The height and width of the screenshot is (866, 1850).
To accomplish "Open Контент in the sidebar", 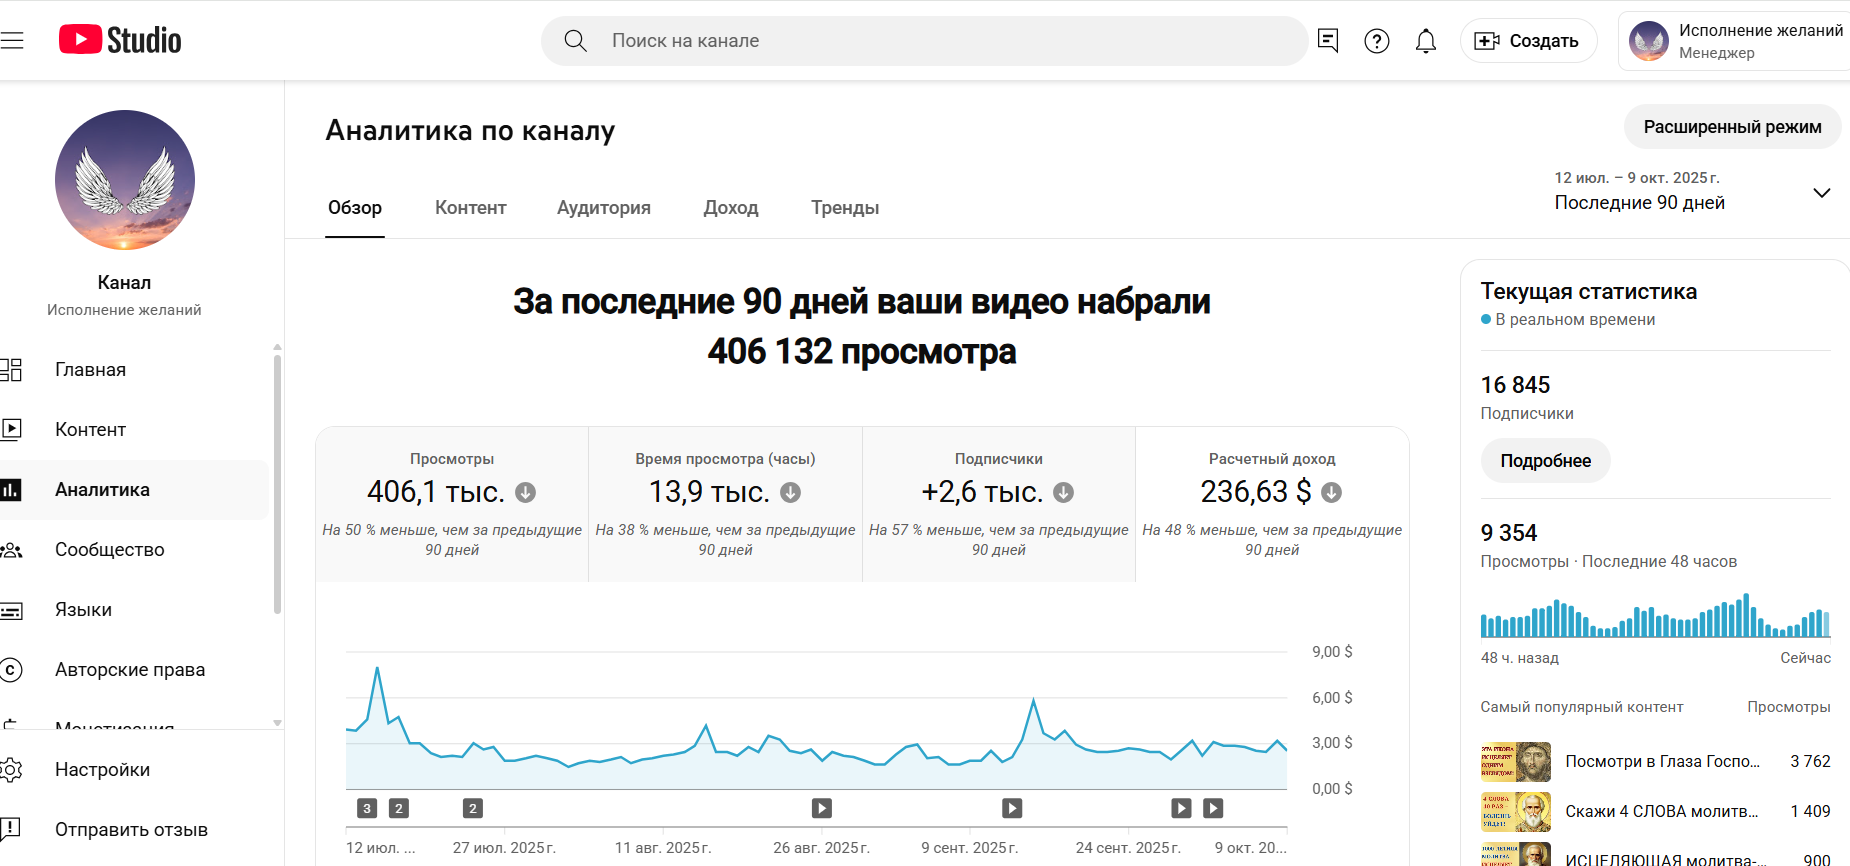I will pos(135,430).
